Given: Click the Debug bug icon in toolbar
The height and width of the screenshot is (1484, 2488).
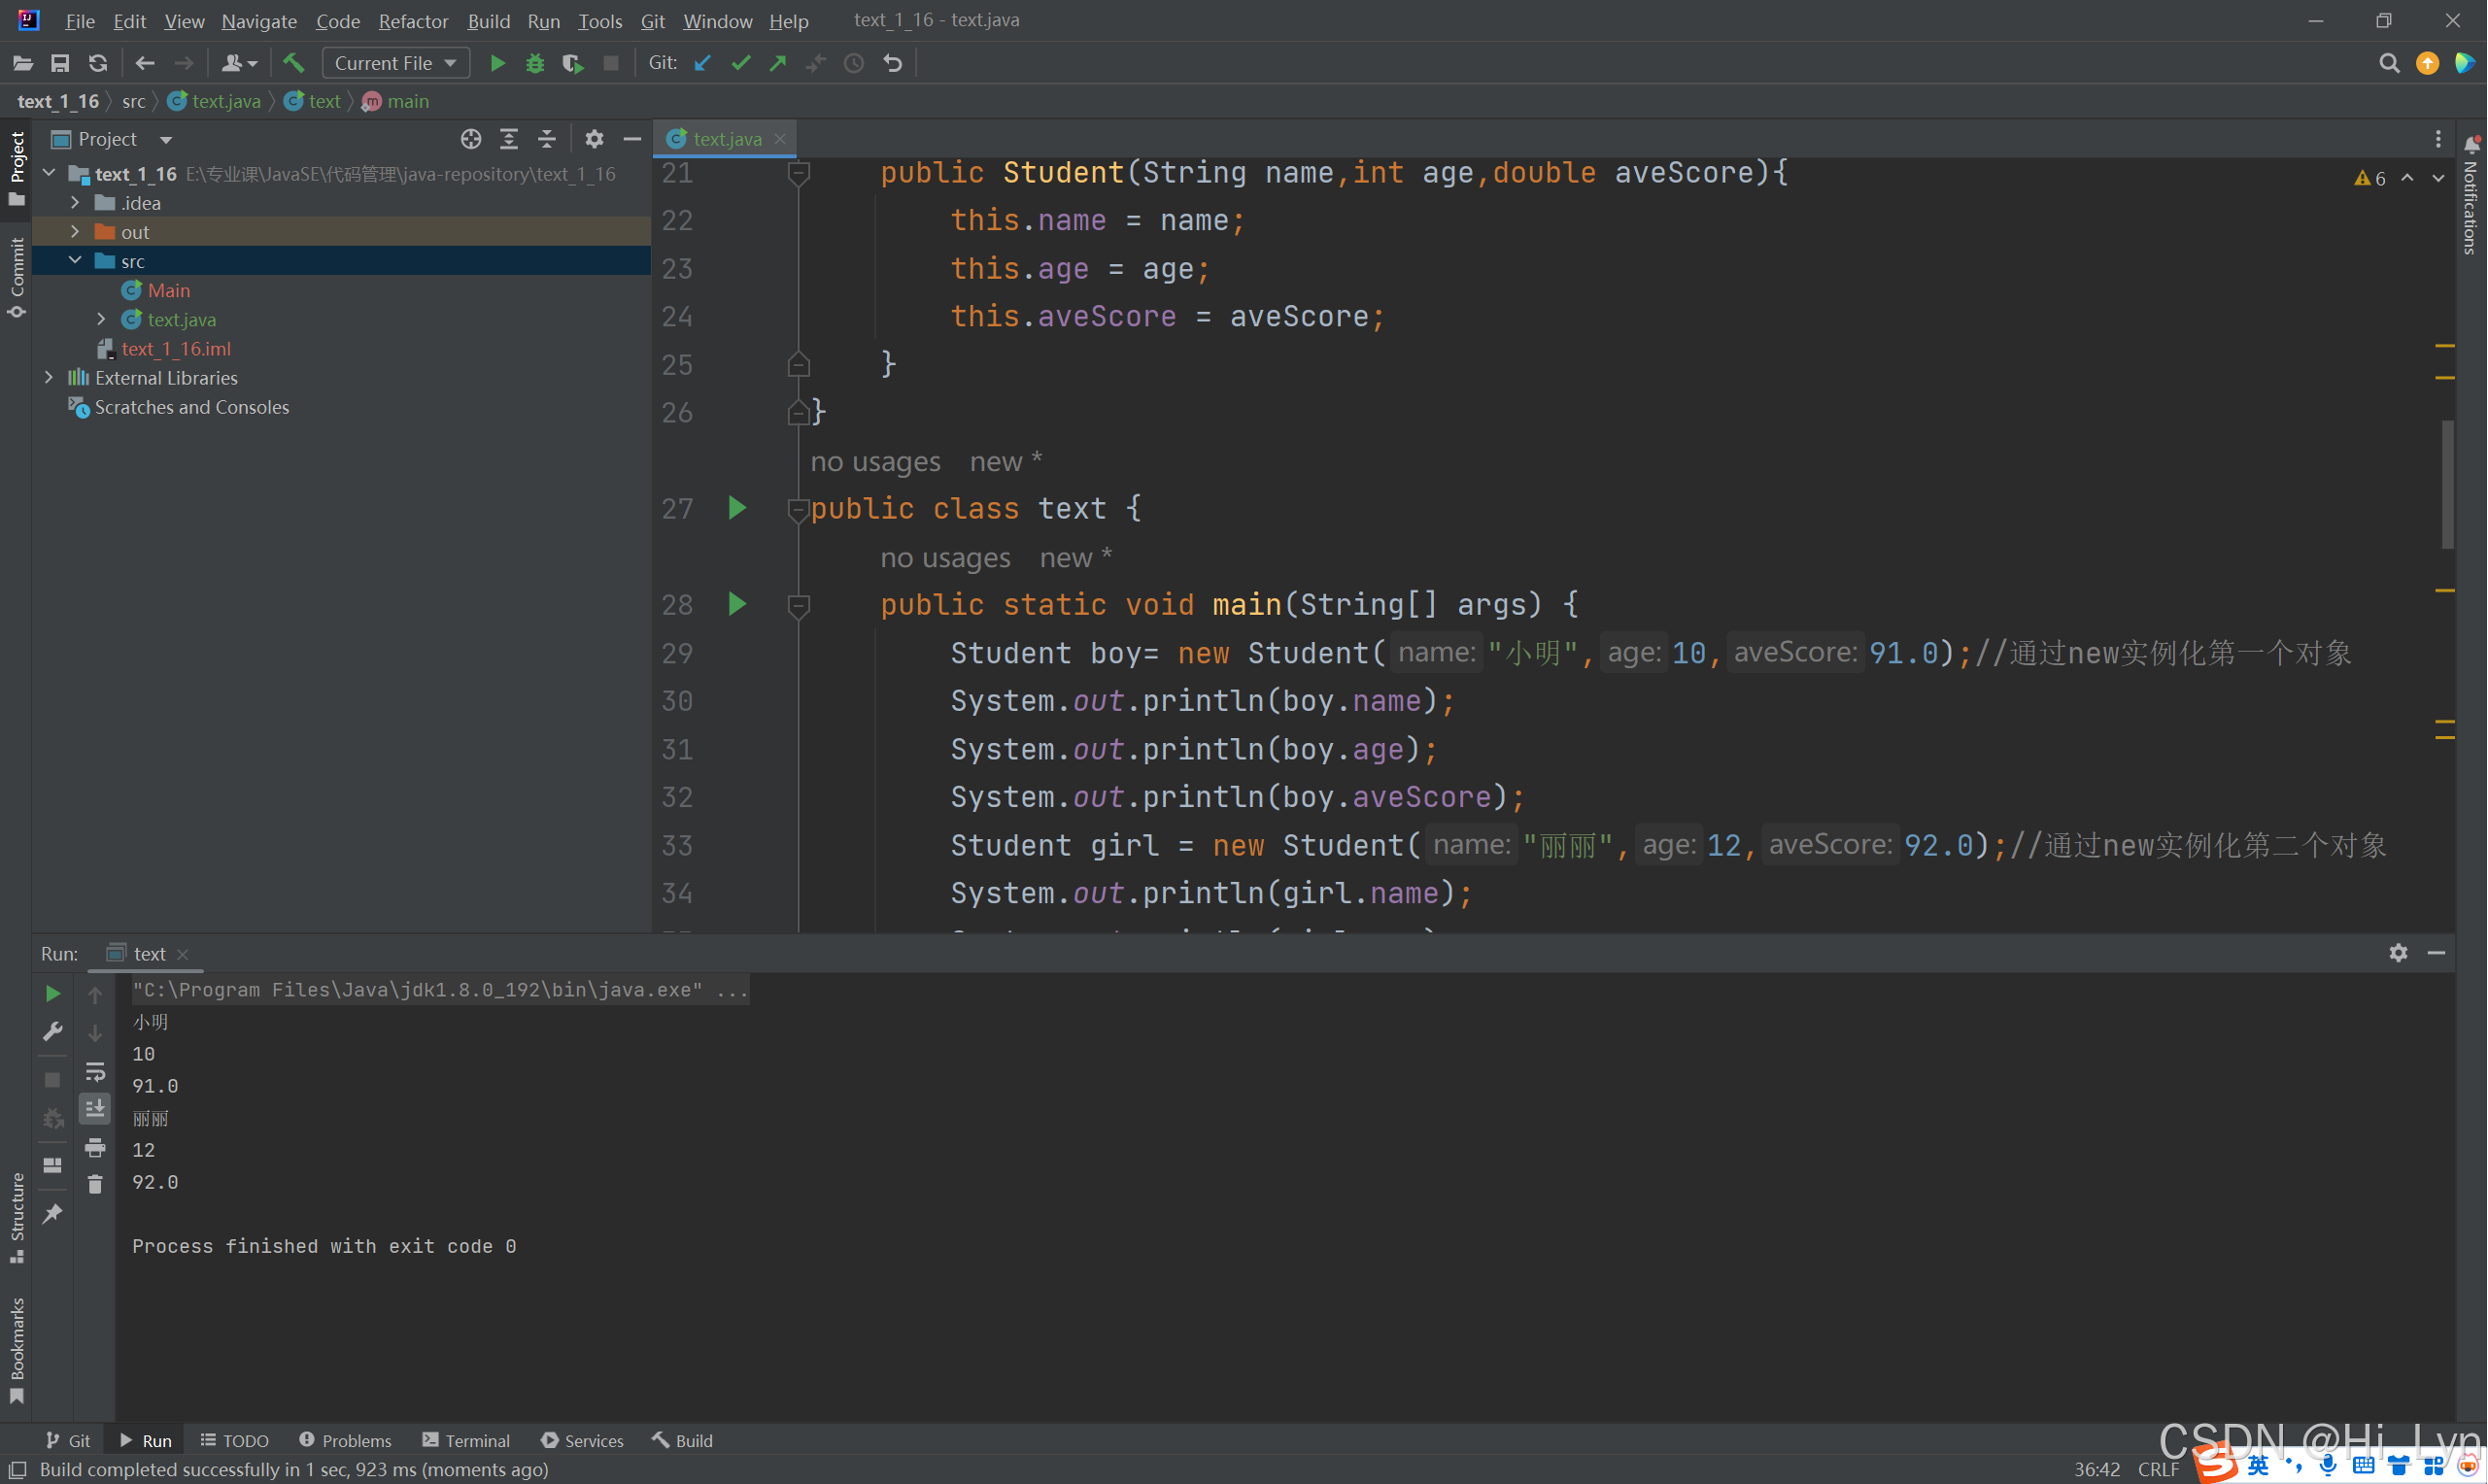Looking at the screenshot, I should [x=535, y=63].
